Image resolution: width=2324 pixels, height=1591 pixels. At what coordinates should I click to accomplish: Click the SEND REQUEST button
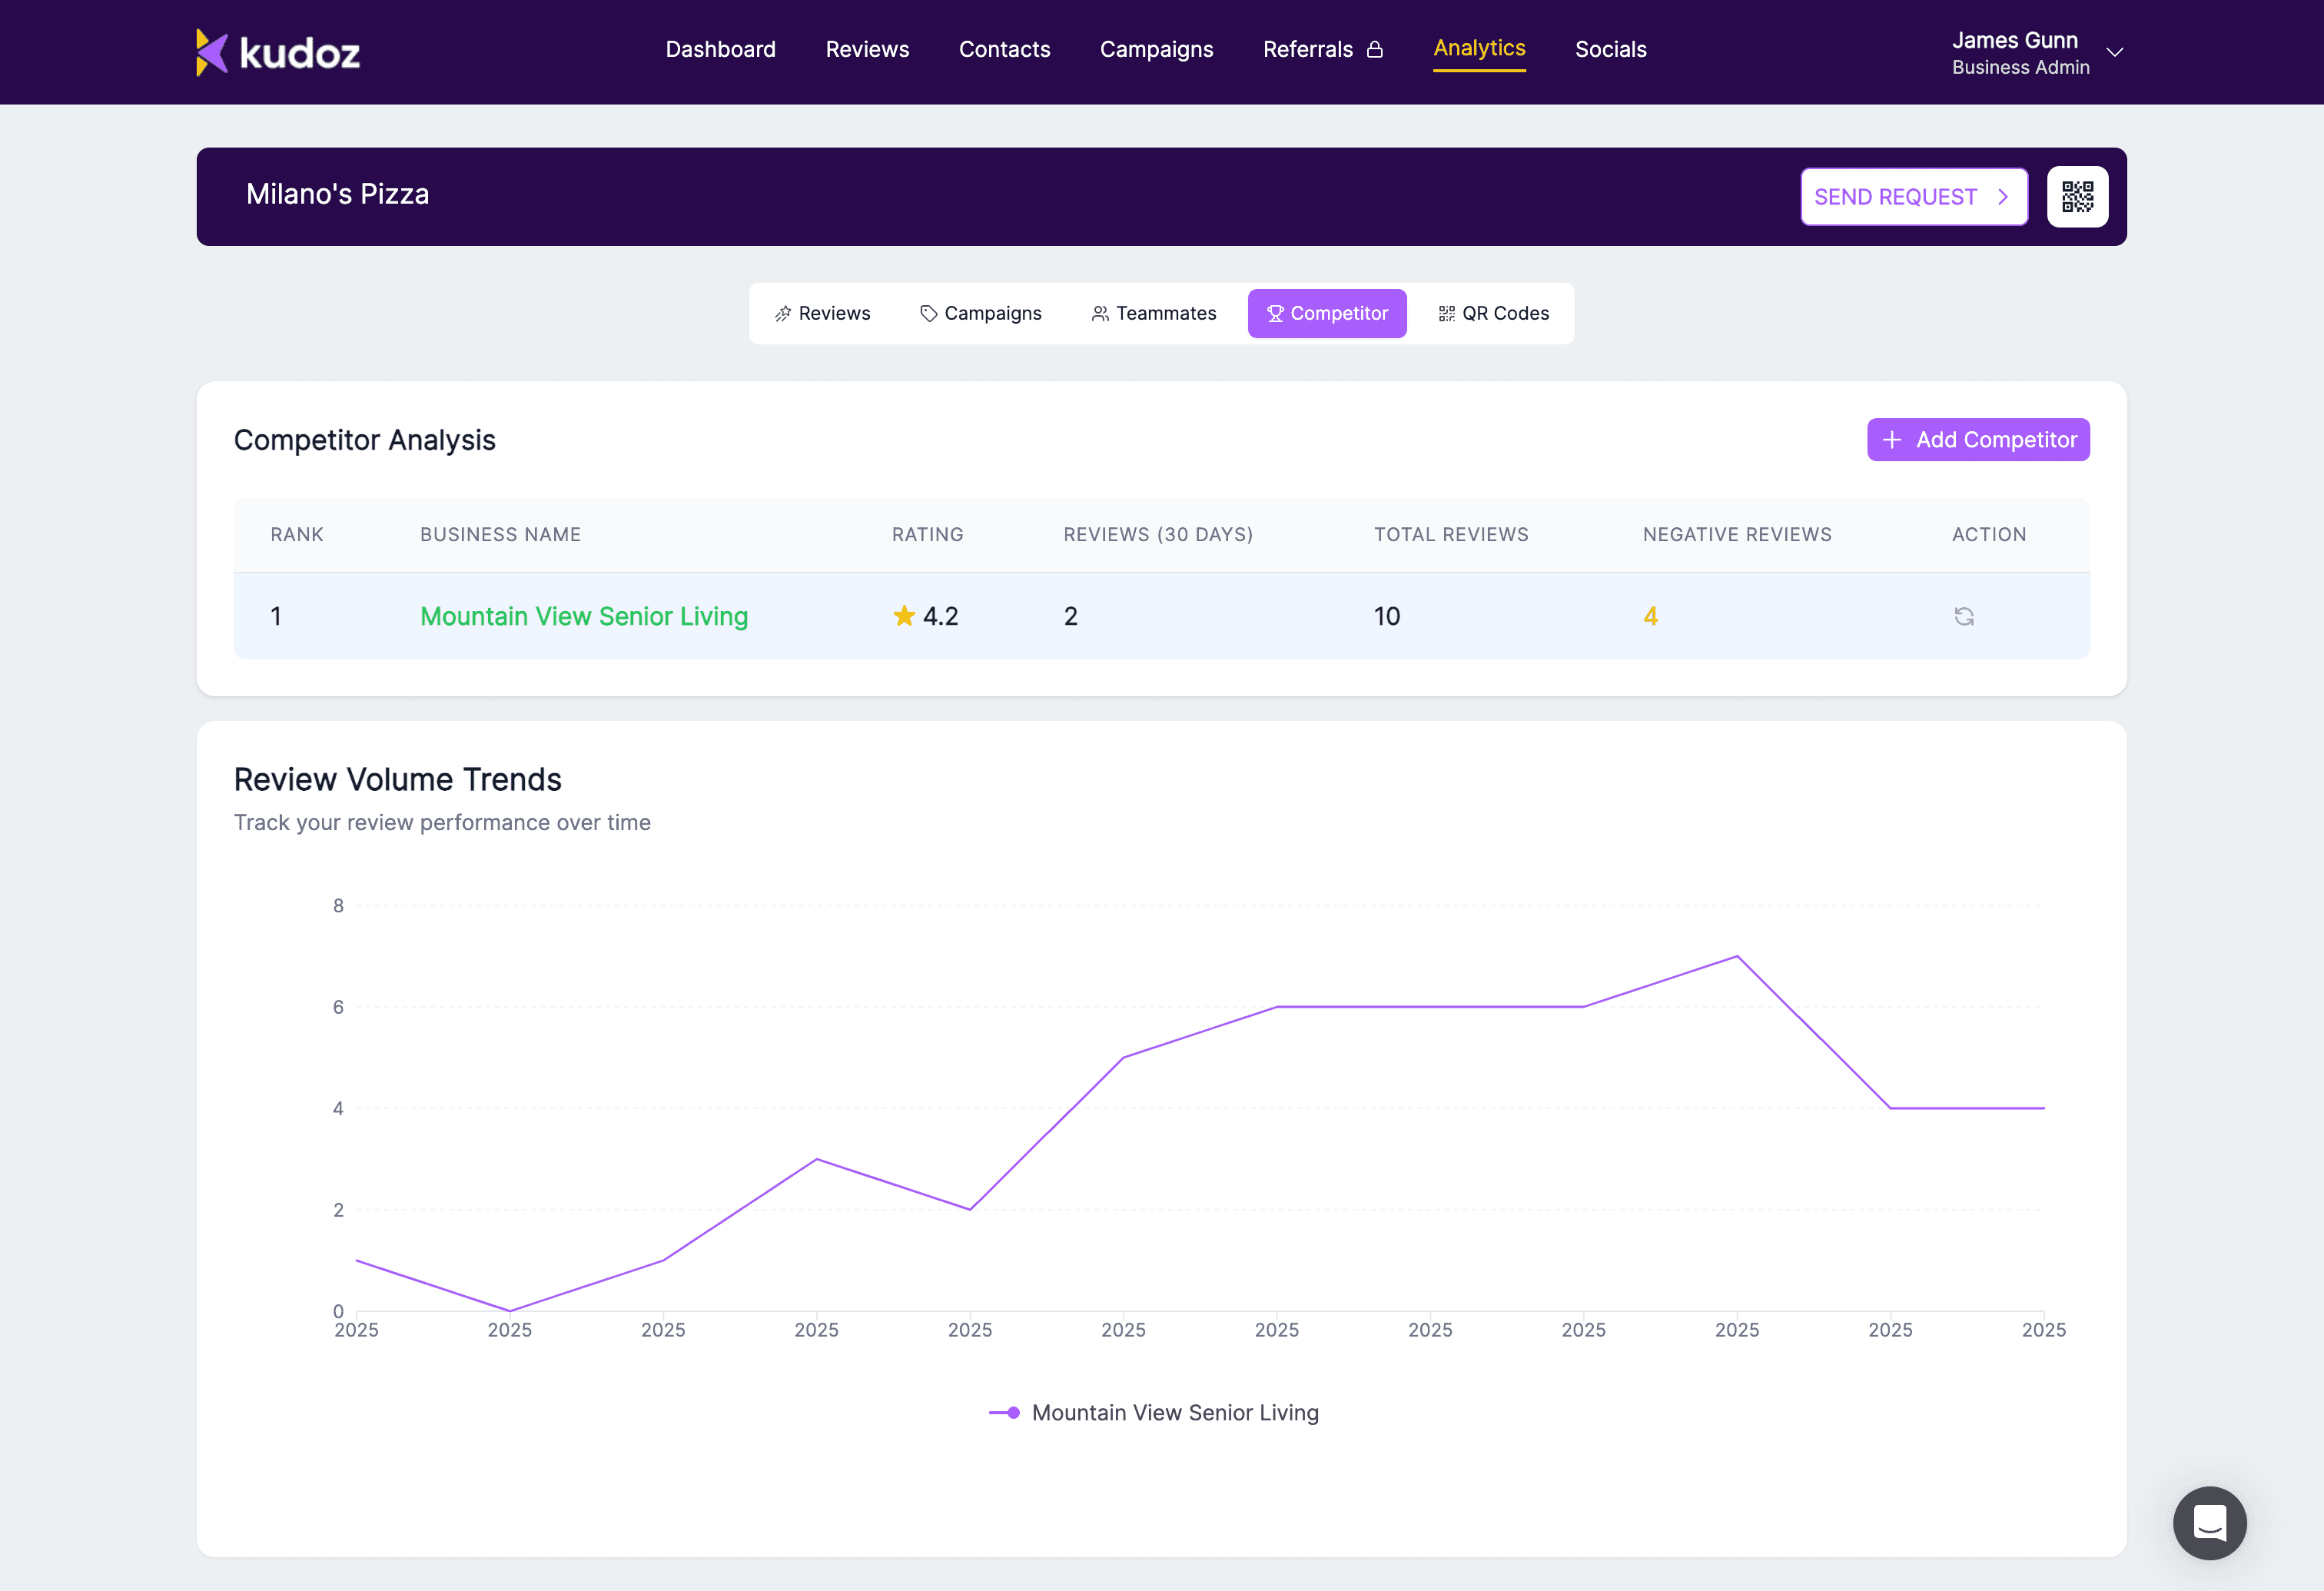1895,197
